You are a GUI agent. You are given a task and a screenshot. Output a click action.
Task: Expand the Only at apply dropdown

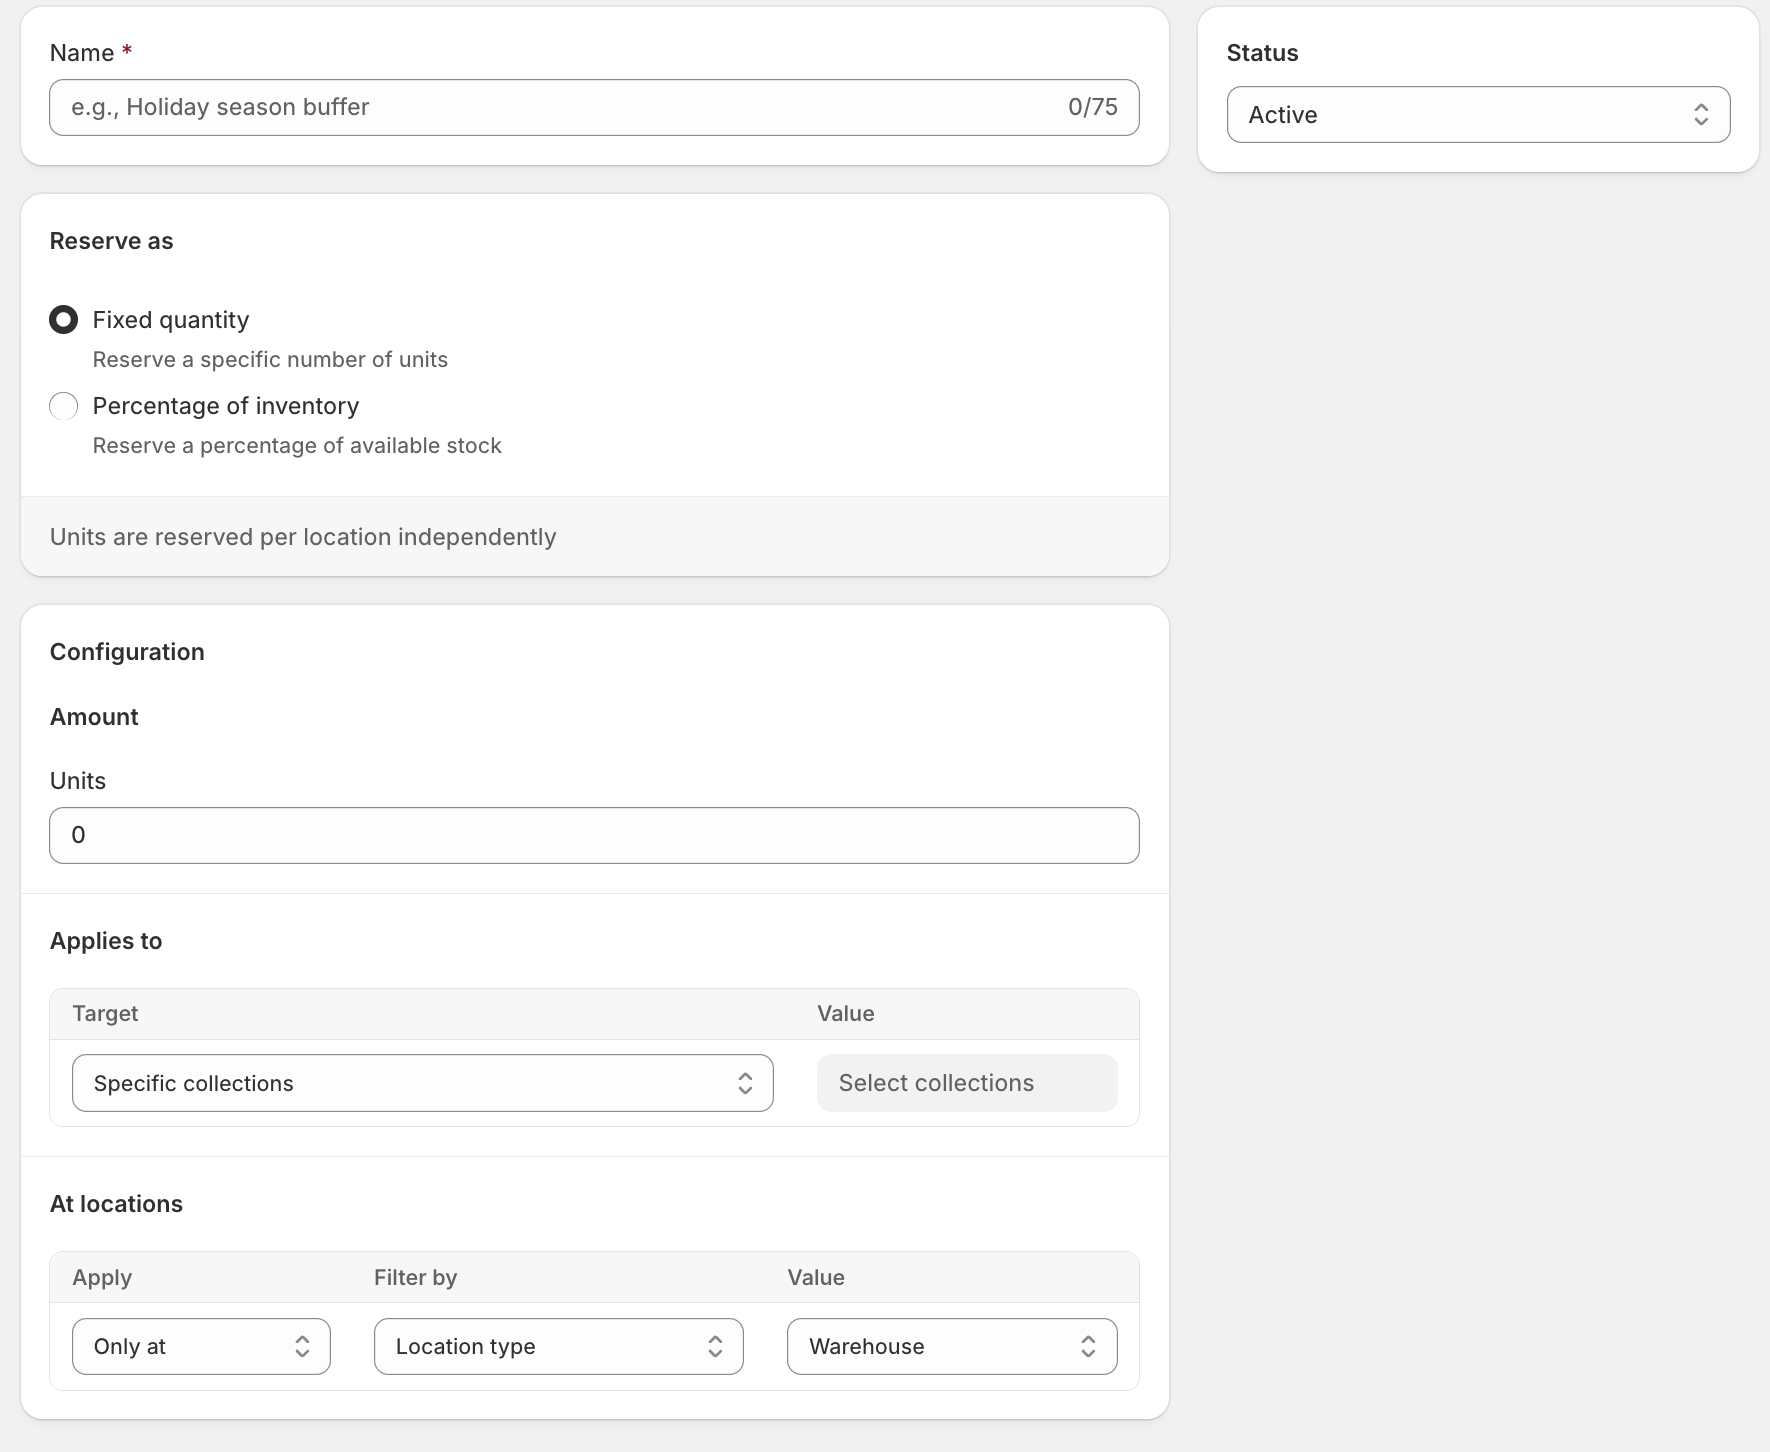(x=185, y=1347)
